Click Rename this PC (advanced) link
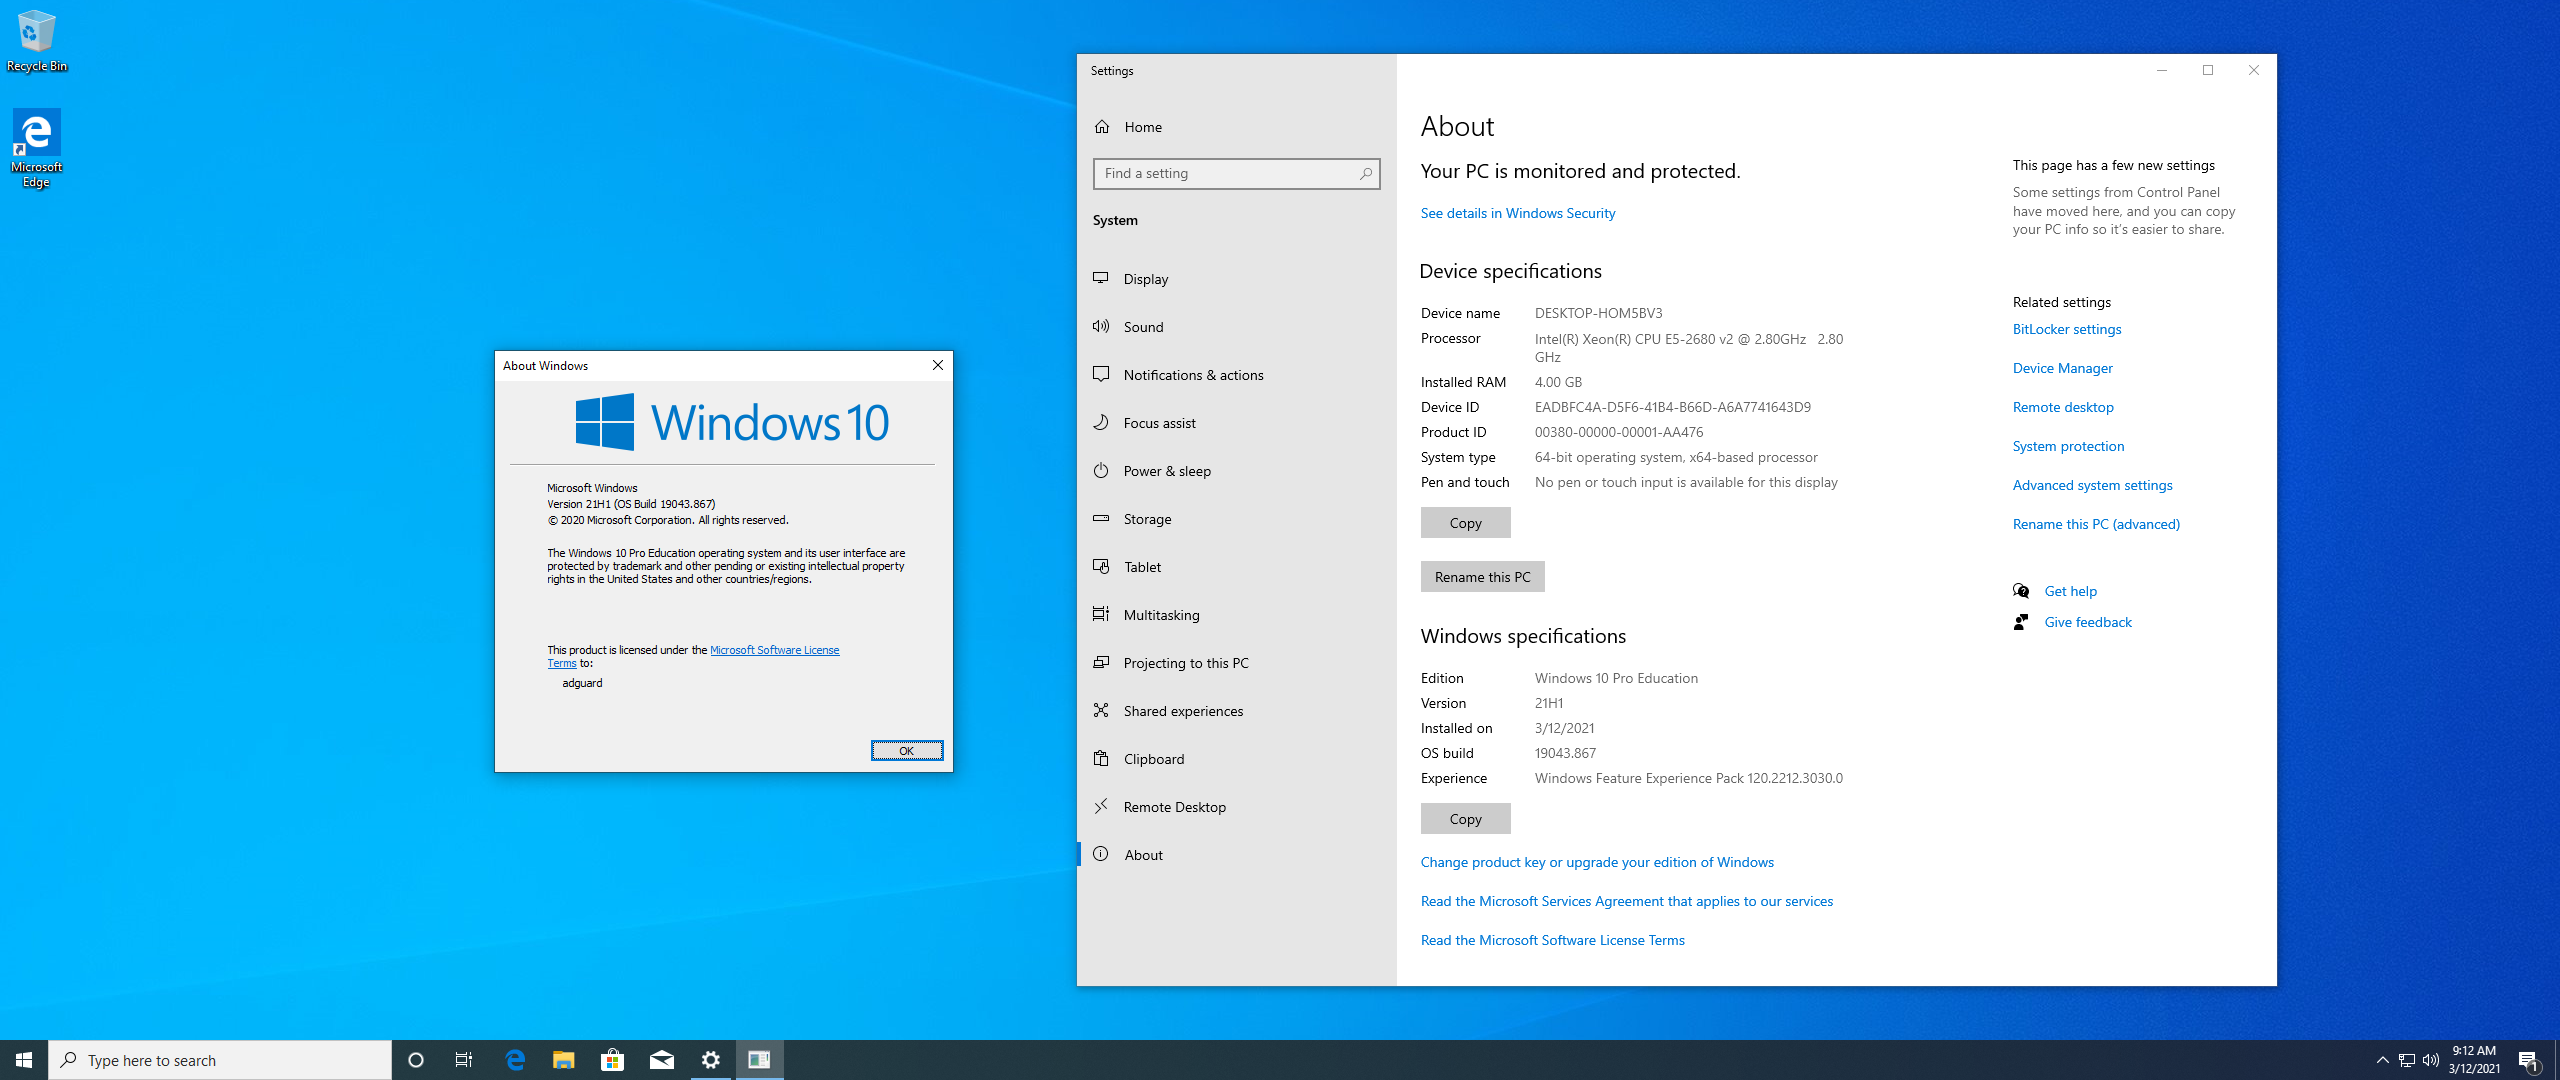Screen dimensions: 2560x1080 click(x=2096, y=524)
